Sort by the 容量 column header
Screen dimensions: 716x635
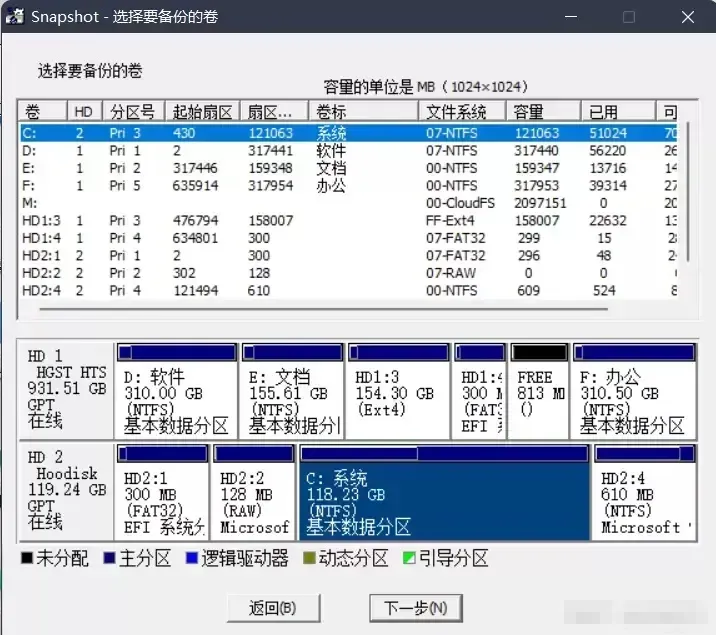pyautogui.click(x=543, y=111)
